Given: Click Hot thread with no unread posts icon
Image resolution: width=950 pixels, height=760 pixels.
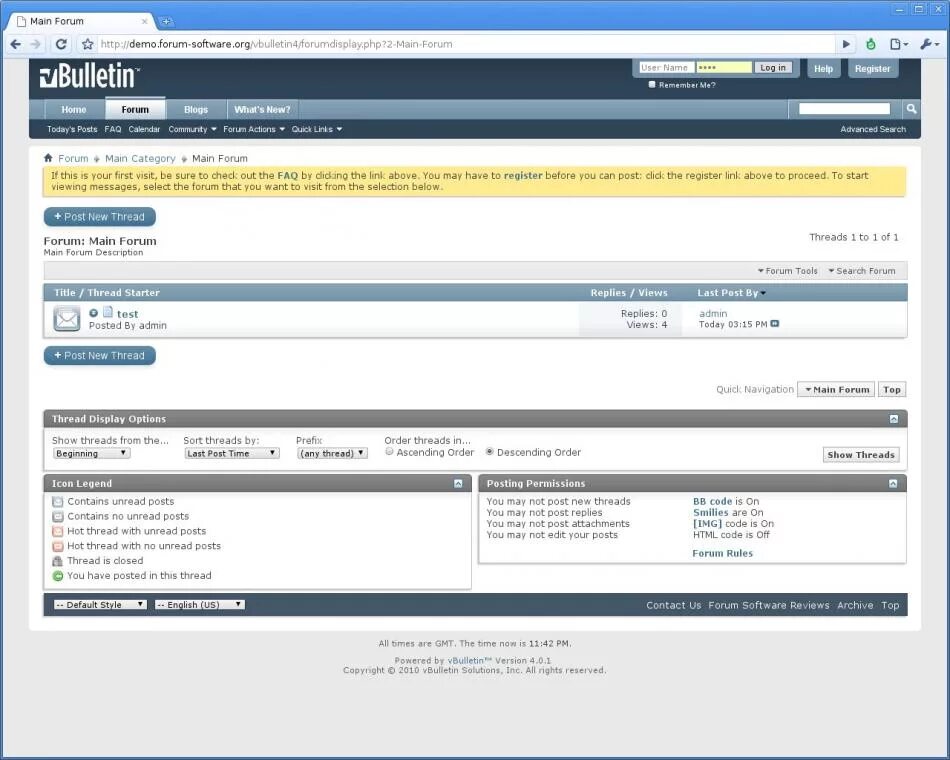Looking at the screenshot, I should click(x=58, y=546).
